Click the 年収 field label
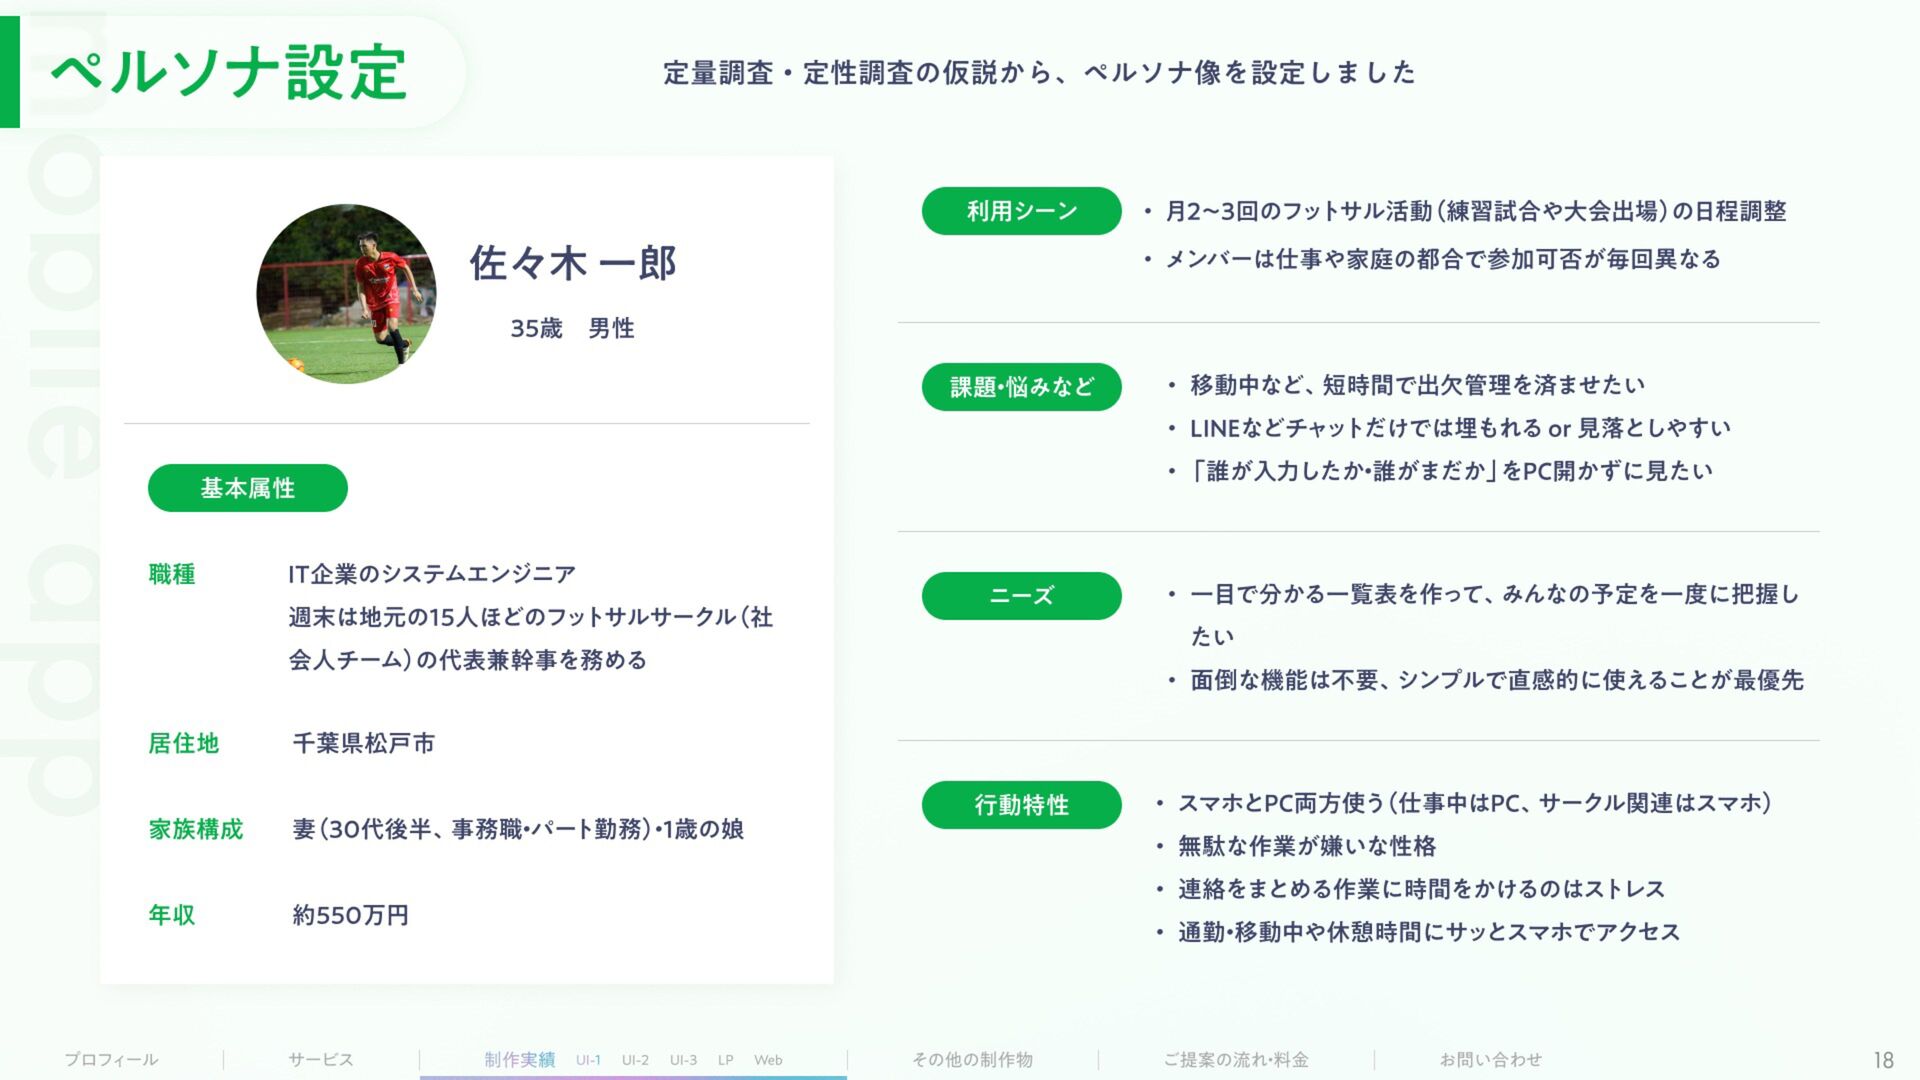Screen dimensions: 1920x1080 pos(172,915)
